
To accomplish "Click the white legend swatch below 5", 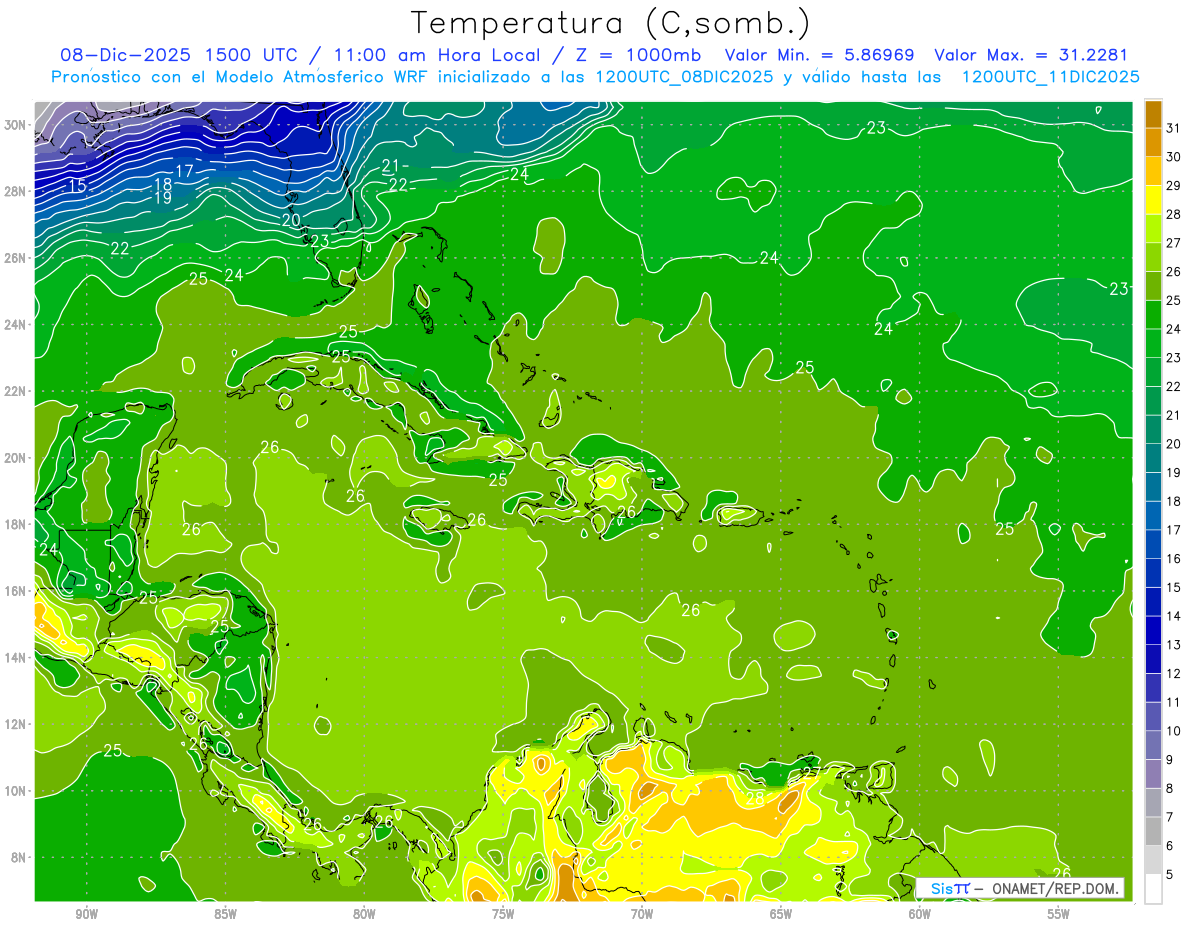I will tap(1153, 888).
